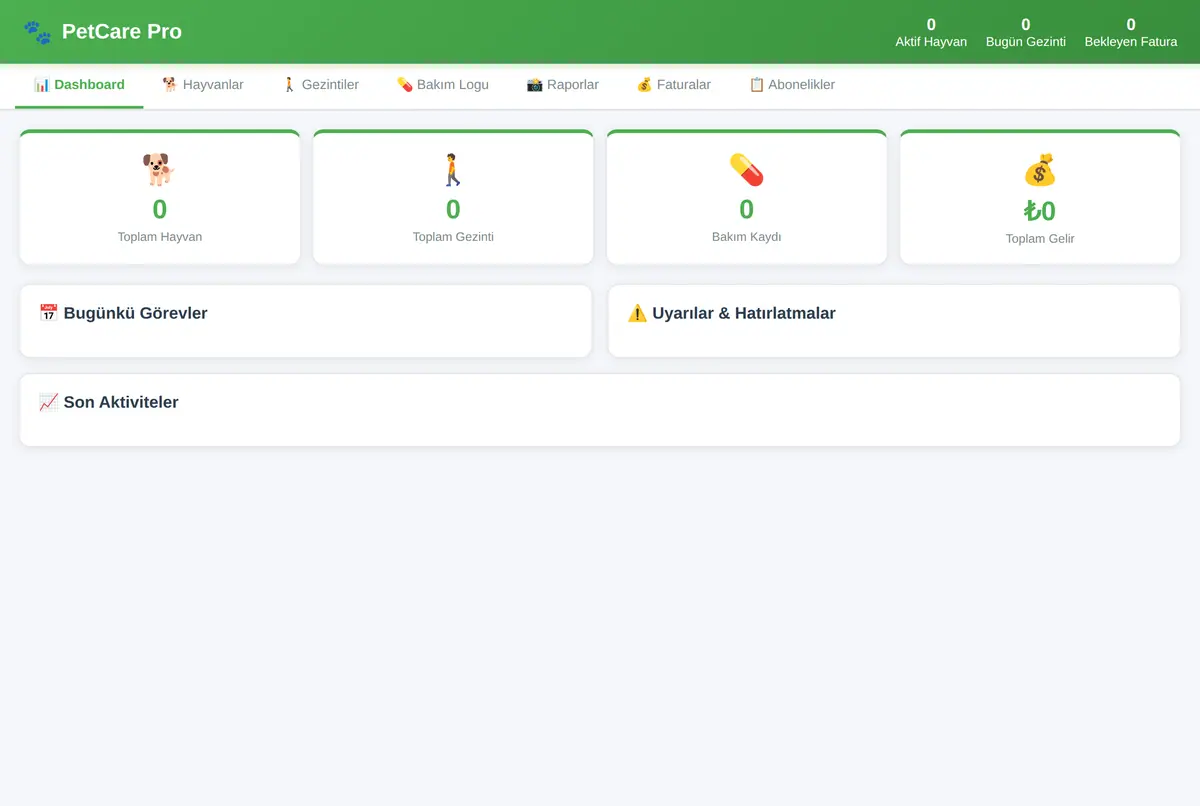The image size is (1200, 806).
Task: Click the dog icon on Toplam Hayvan card
Action: click(159, 170)
